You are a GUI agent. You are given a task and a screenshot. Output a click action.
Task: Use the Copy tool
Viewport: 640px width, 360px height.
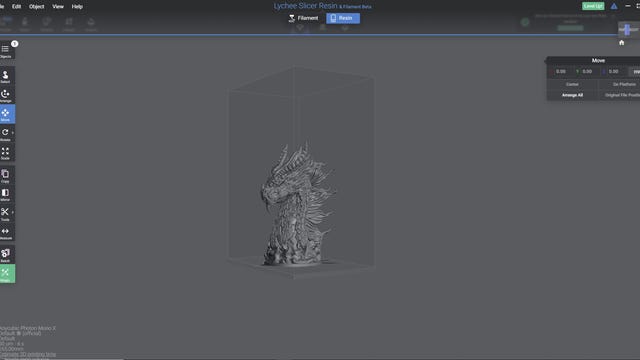[x=6, y=176]
